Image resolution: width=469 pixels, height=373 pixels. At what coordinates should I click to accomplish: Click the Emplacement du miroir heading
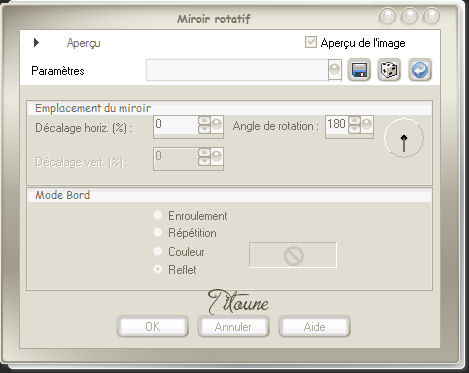[x=93, y=108]
